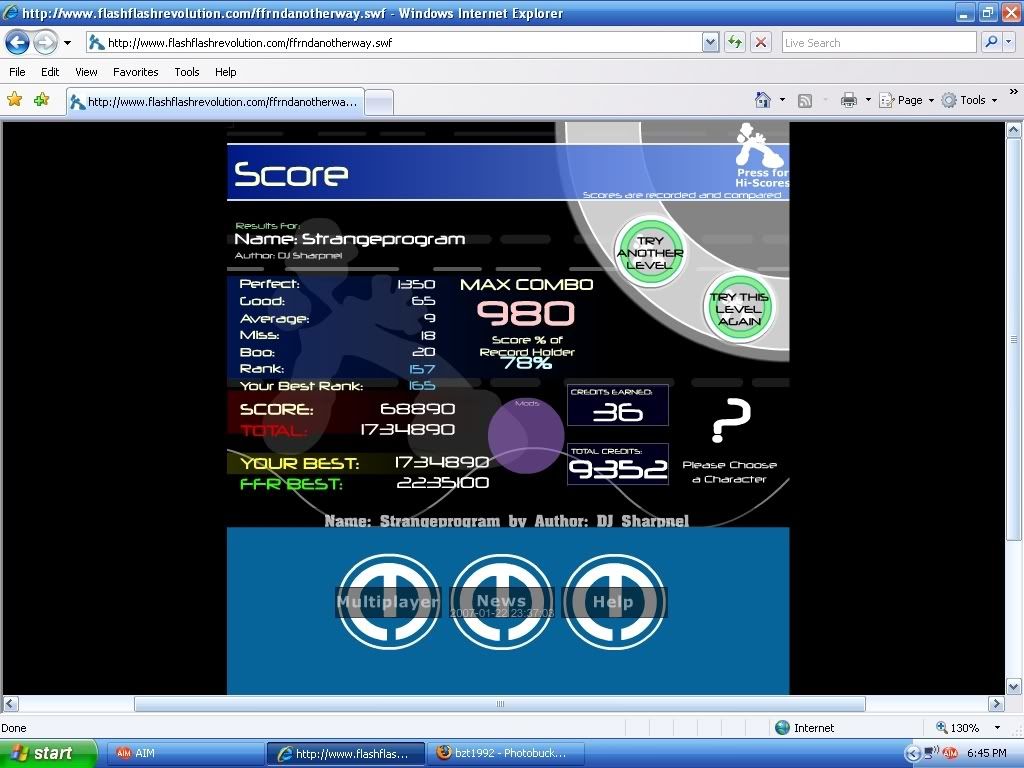Open the View menu
1024x768 pixels.
pyautogui.click(x=86, y=72)
